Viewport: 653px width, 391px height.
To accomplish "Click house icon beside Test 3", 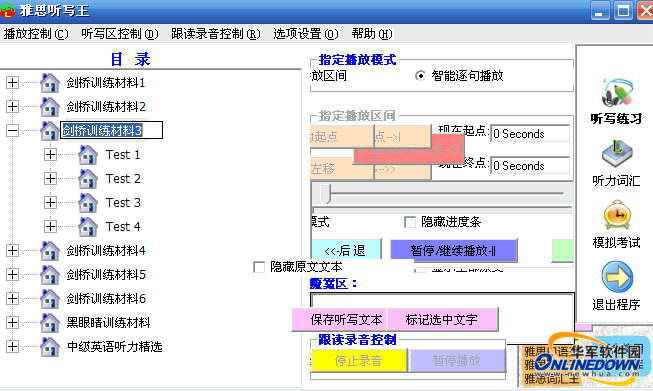I will coord(88,203).
